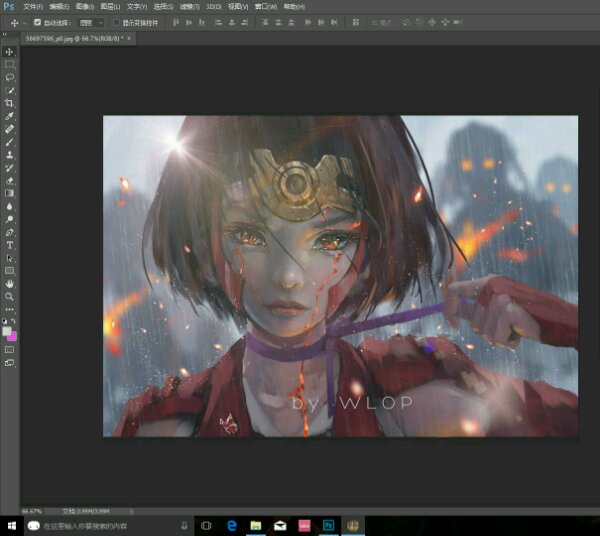Select the Clone Stamp tool
The height and width of the screenshot is (536, 600).
9,155
